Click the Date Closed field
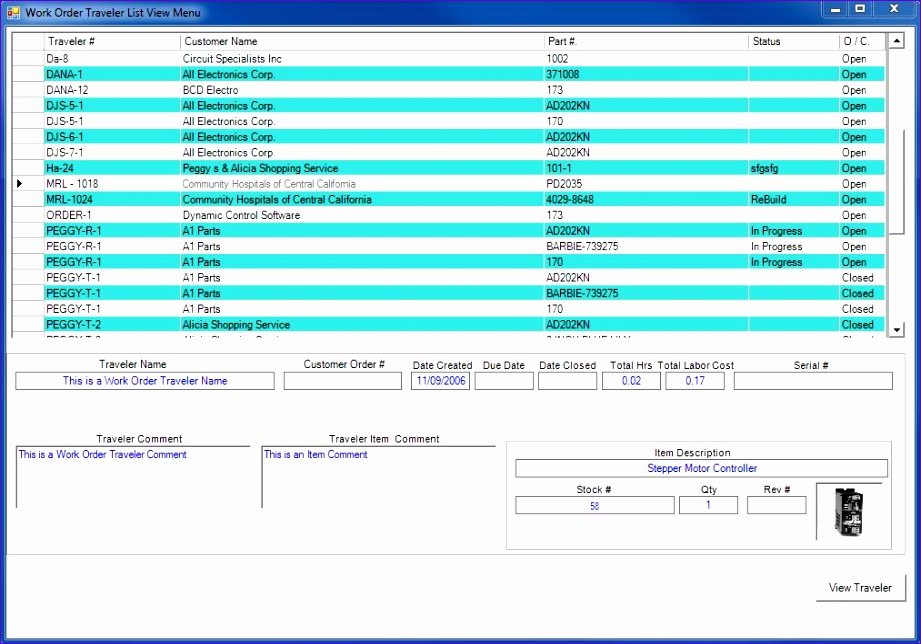 567,381
